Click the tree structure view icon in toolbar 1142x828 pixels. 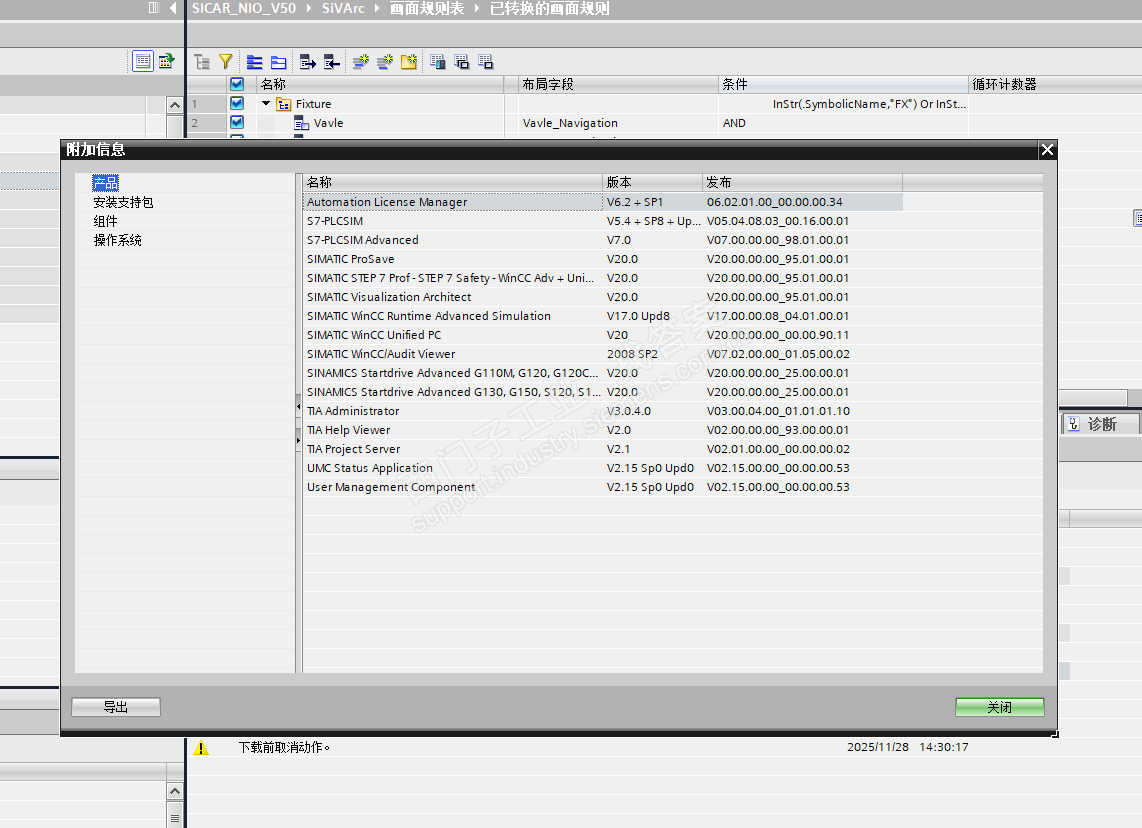[202, 62]
